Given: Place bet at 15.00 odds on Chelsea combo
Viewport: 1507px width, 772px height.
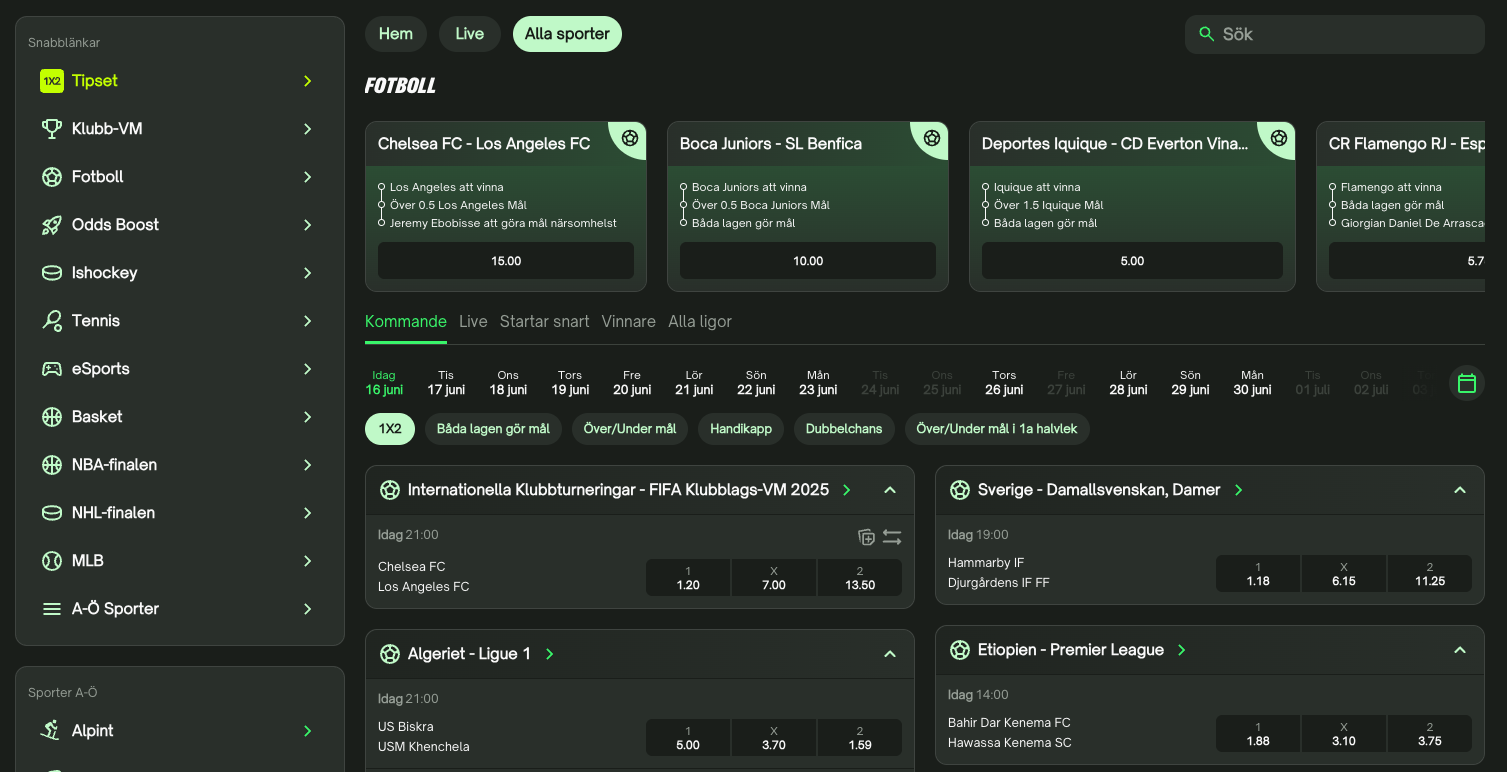Looking at the screenshot, I should (506, 261).
